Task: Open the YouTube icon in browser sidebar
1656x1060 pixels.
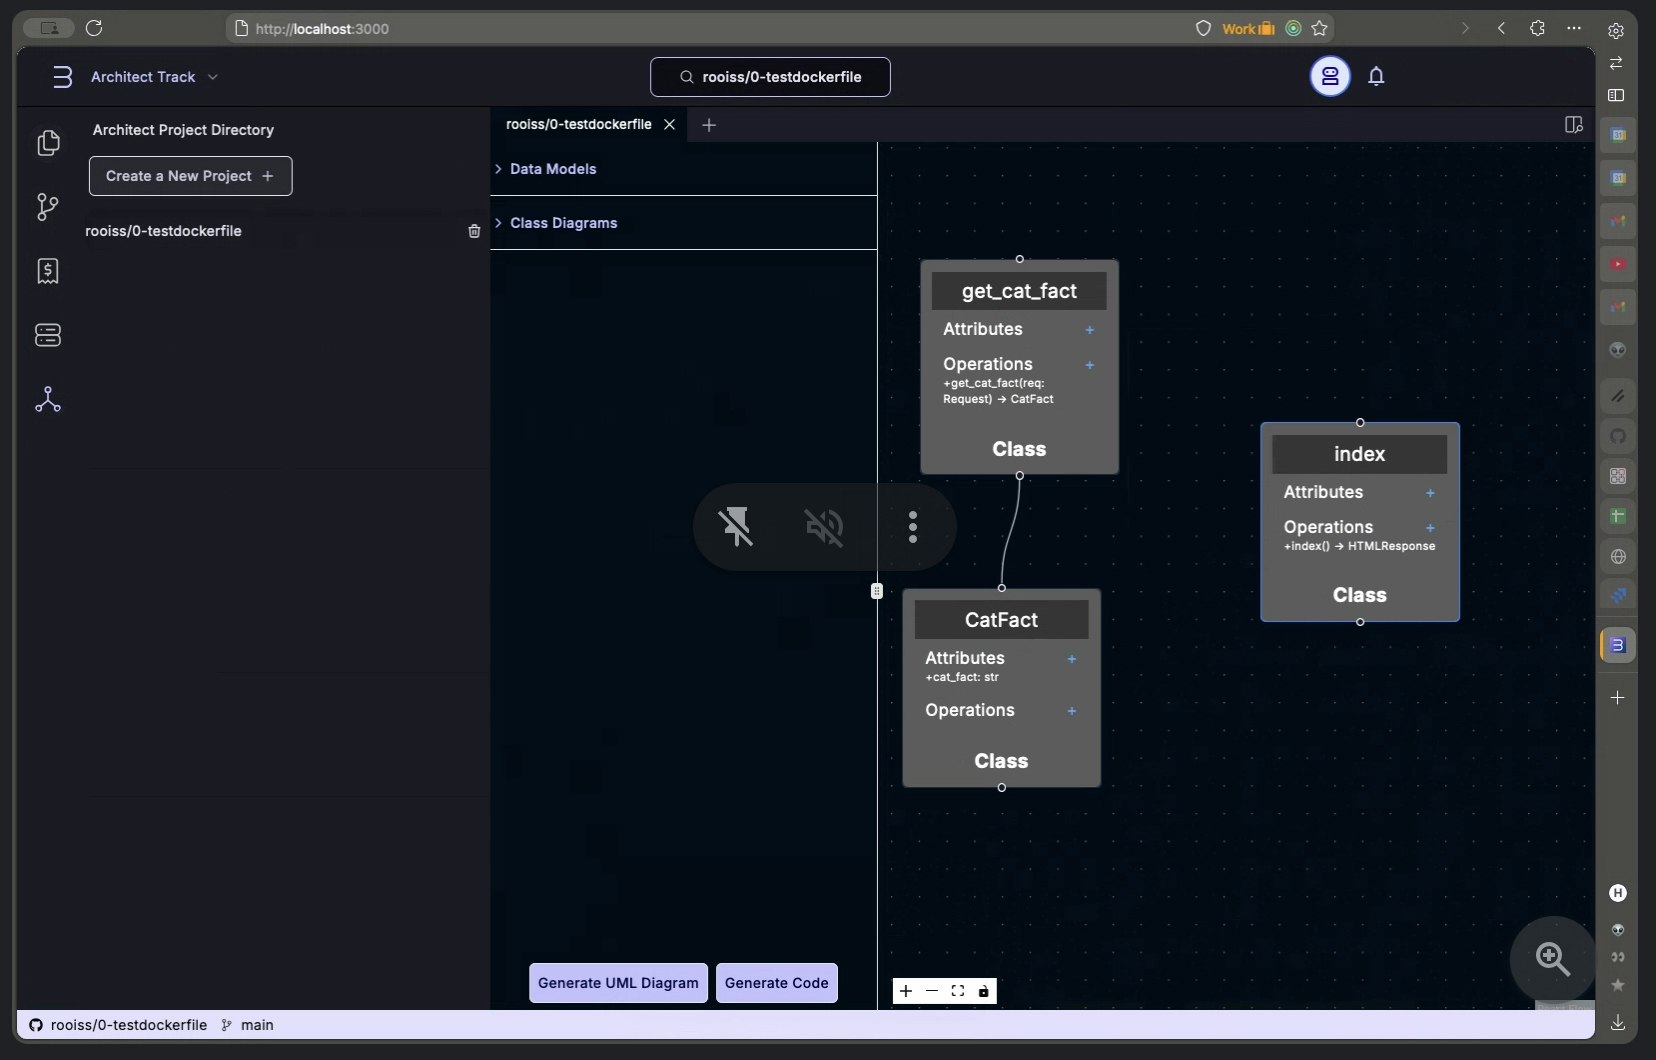Action: pos(1618,264)
